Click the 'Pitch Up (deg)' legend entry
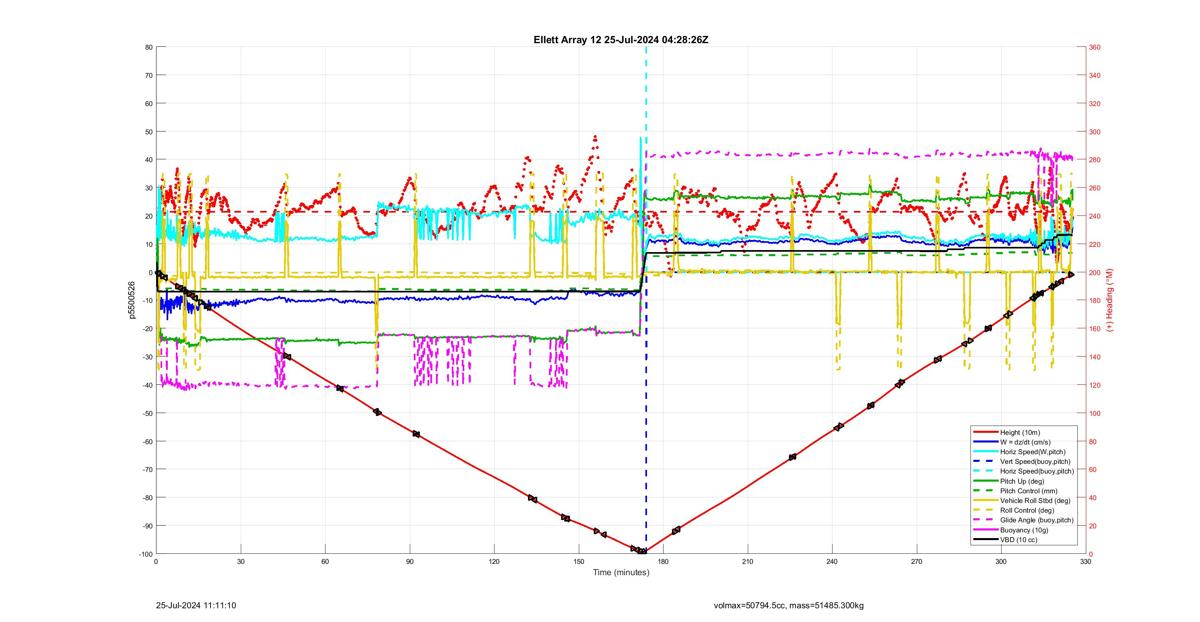The width and height of the screenshot is (1200, 622). tap(1024, 481)
